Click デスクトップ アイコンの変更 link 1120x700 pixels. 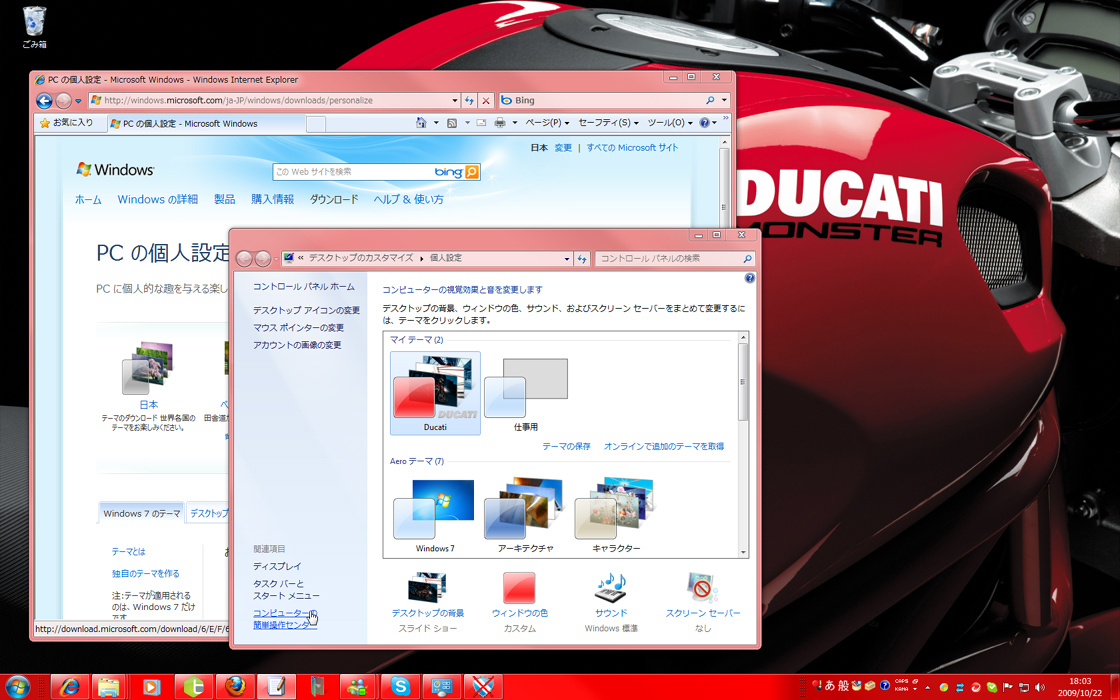click(306, 310)
